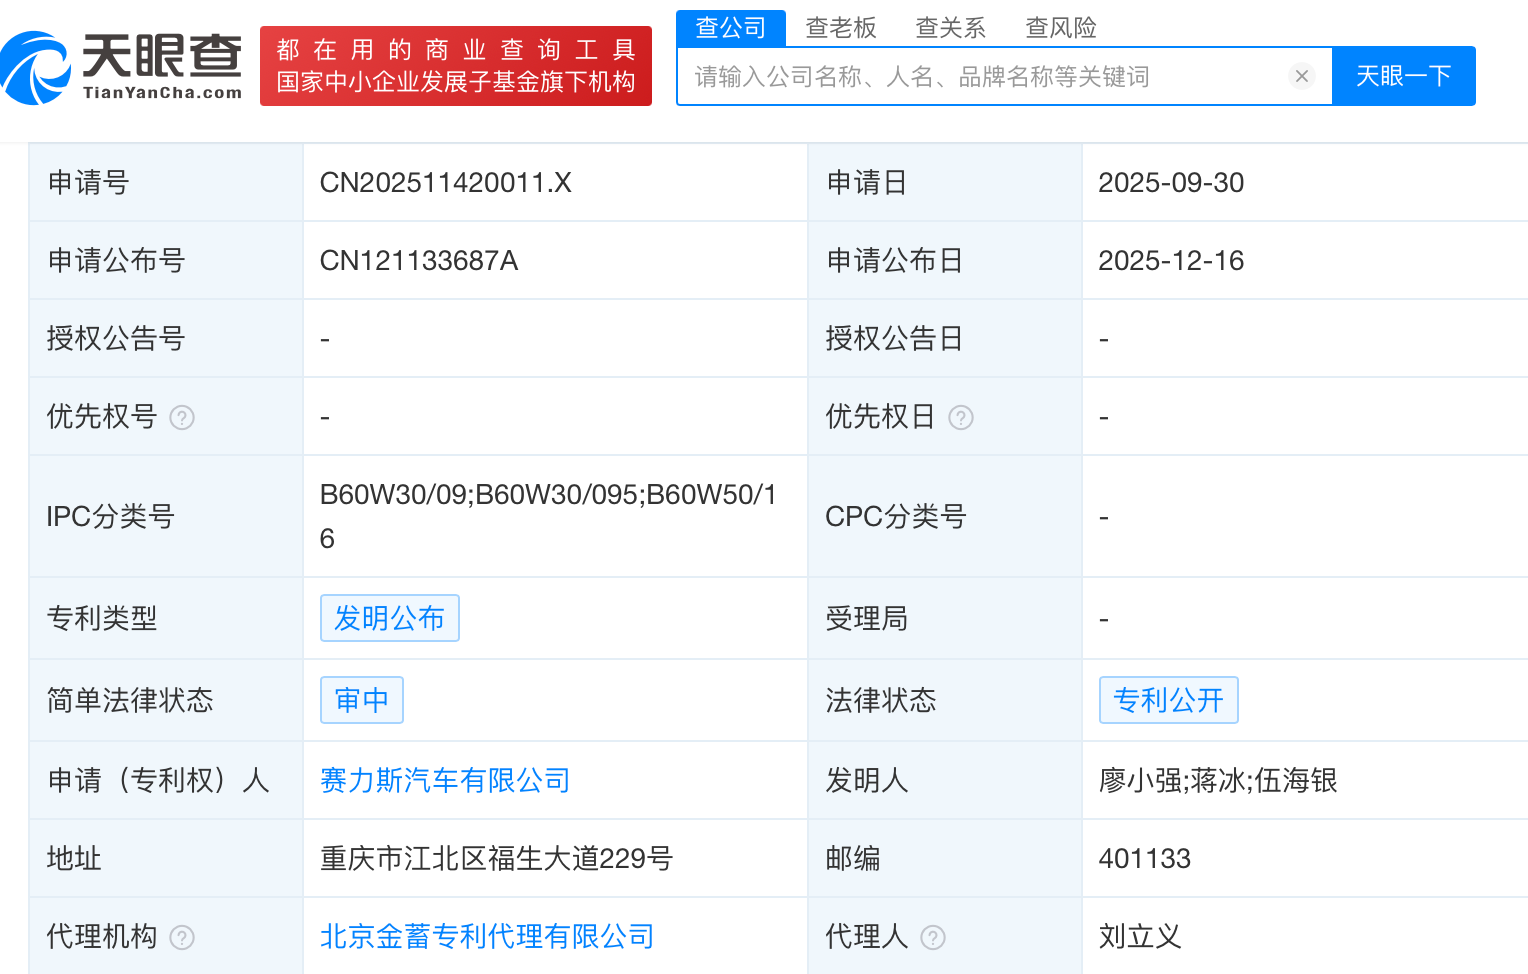
Task: Select the 查风险 tab
Action: (x=1060, y=28)
